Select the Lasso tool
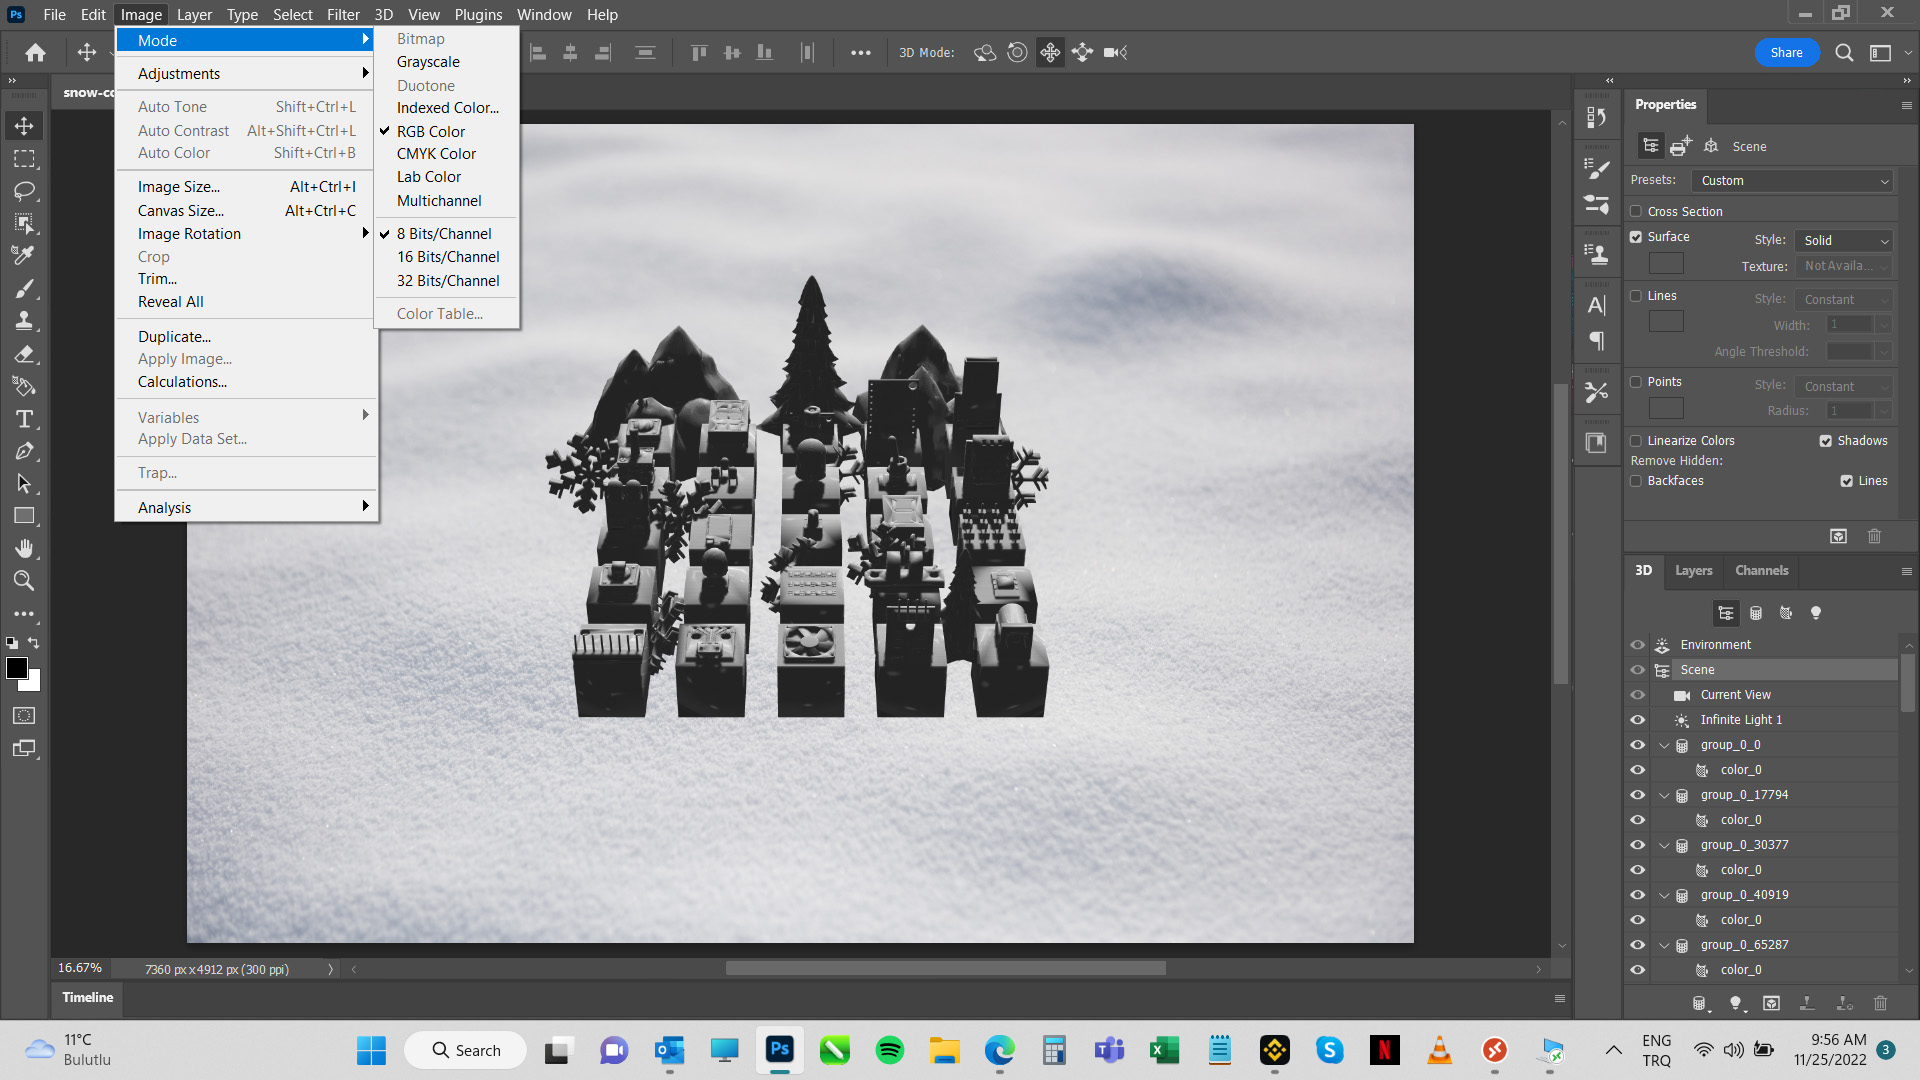Viewport: 1920px width, 1080px height. [24, 191]
